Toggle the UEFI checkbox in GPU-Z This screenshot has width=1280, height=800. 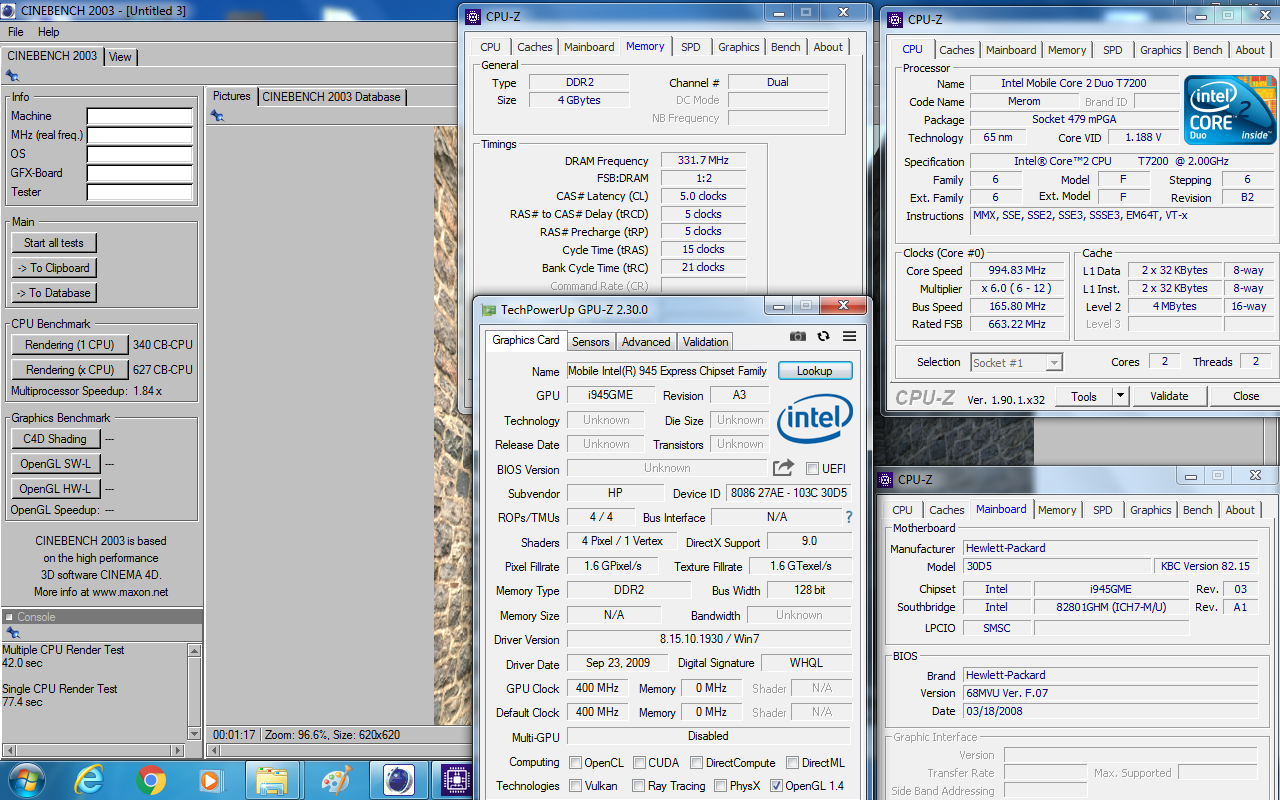coord(812,468)
